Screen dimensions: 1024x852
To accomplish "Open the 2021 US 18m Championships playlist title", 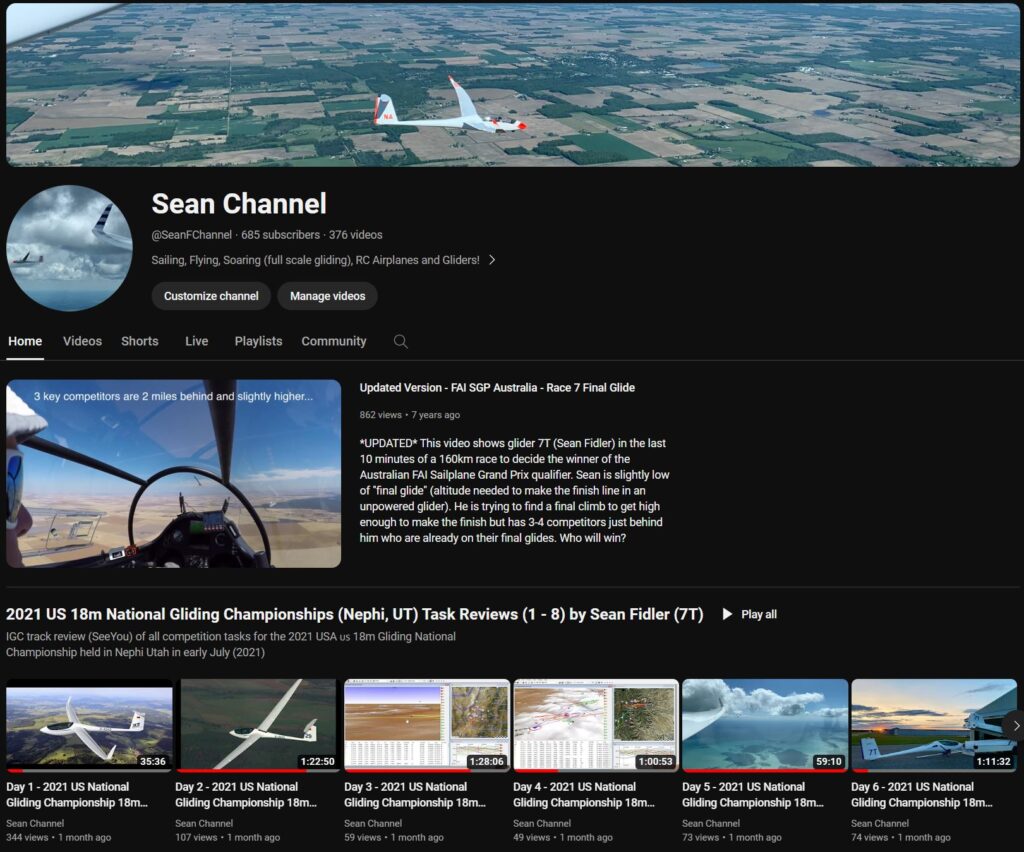I will tap(355, 614).
